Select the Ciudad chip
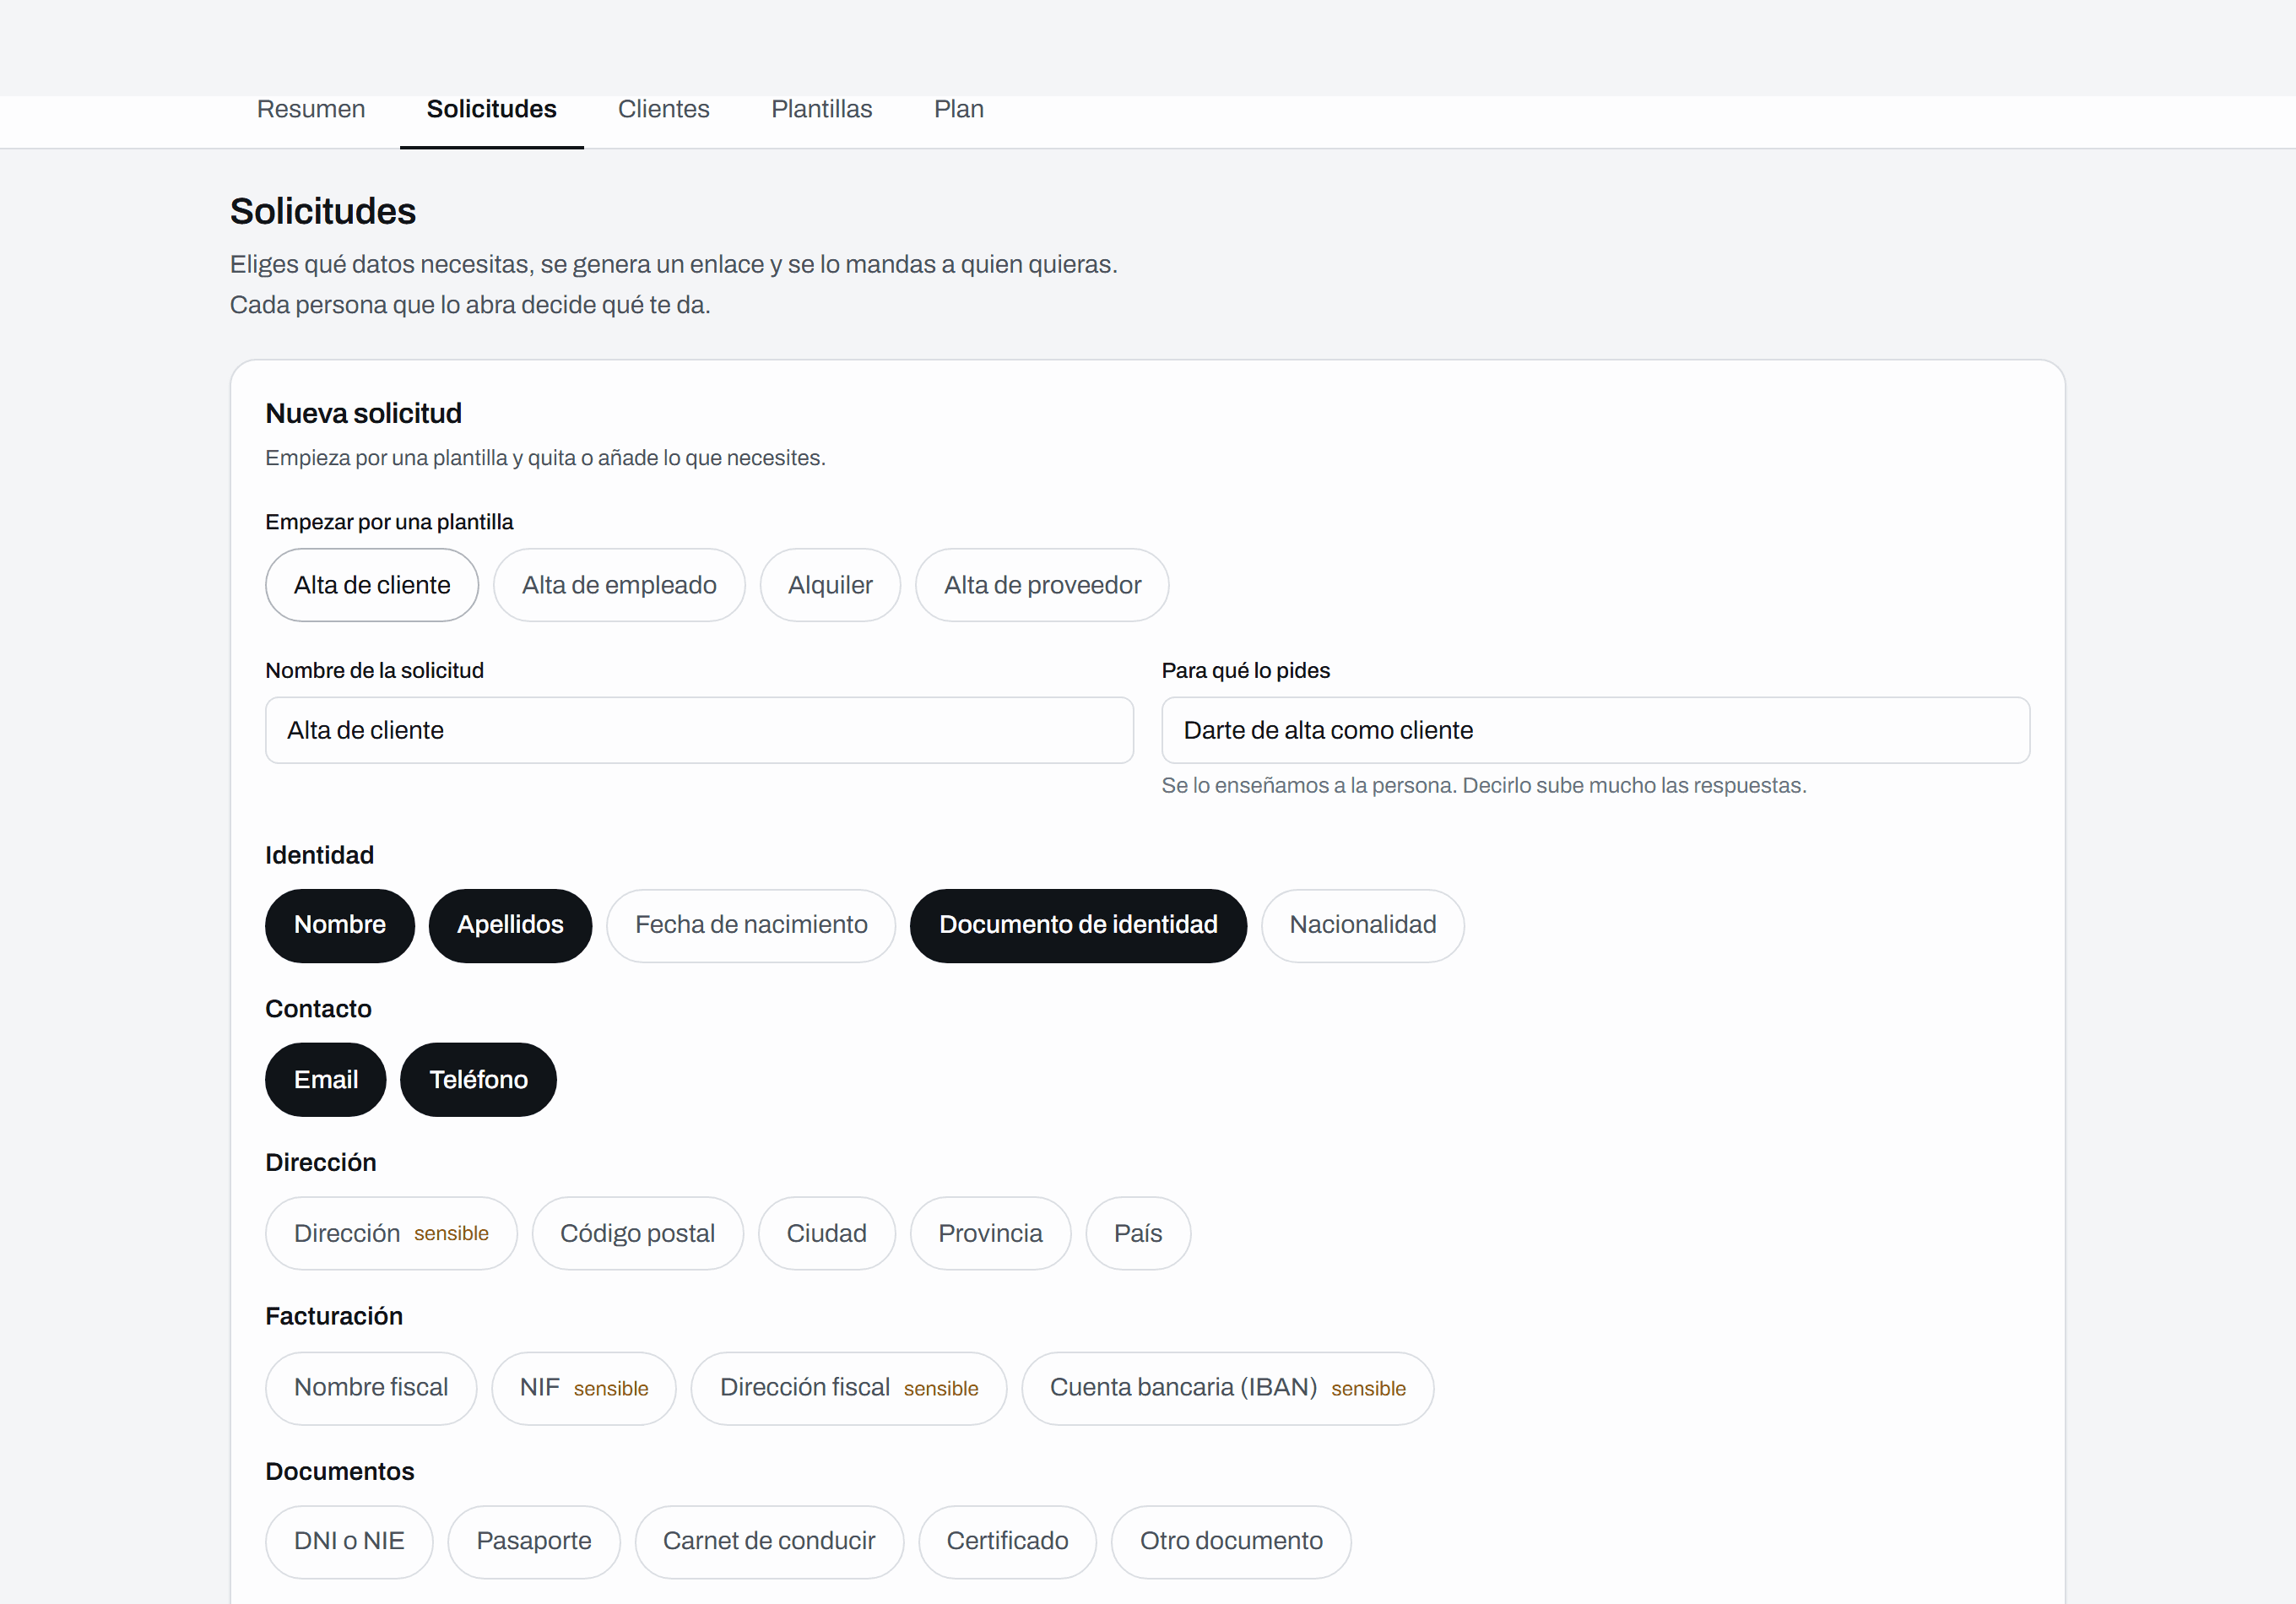The image size is (2296, 1604). pos(826,1233)
